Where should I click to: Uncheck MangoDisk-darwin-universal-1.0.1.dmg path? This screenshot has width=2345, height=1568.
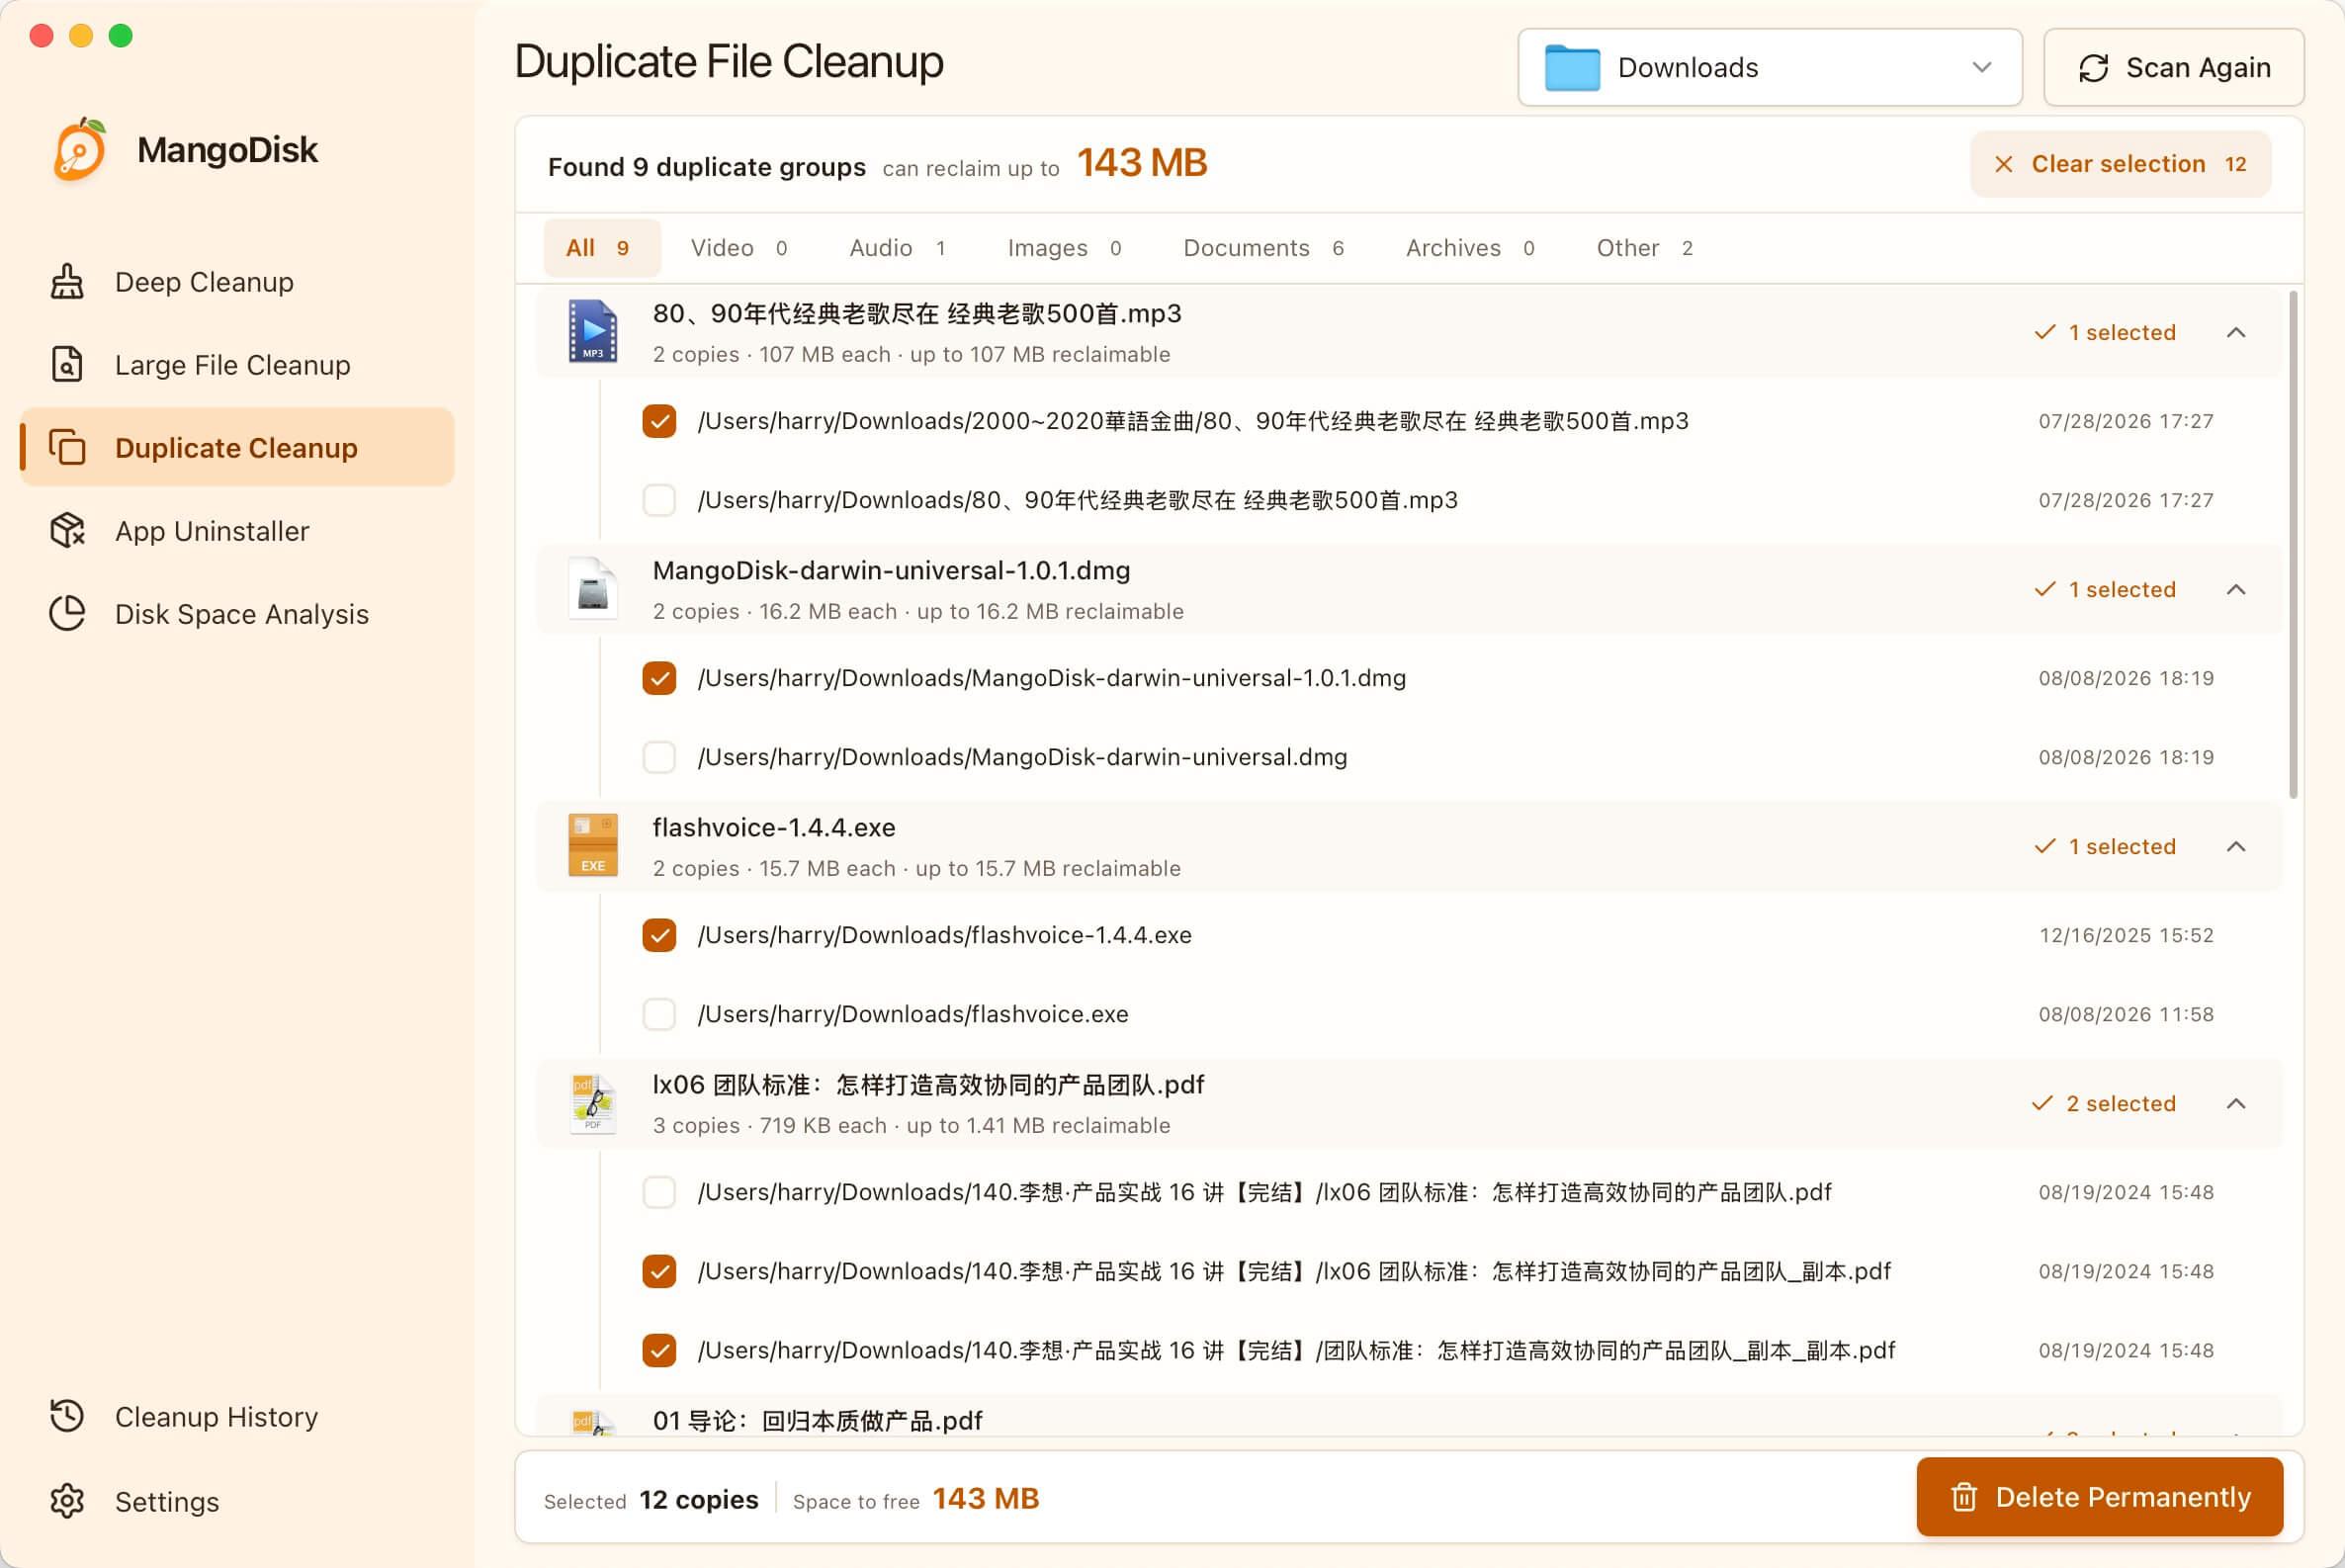(659, 678)
